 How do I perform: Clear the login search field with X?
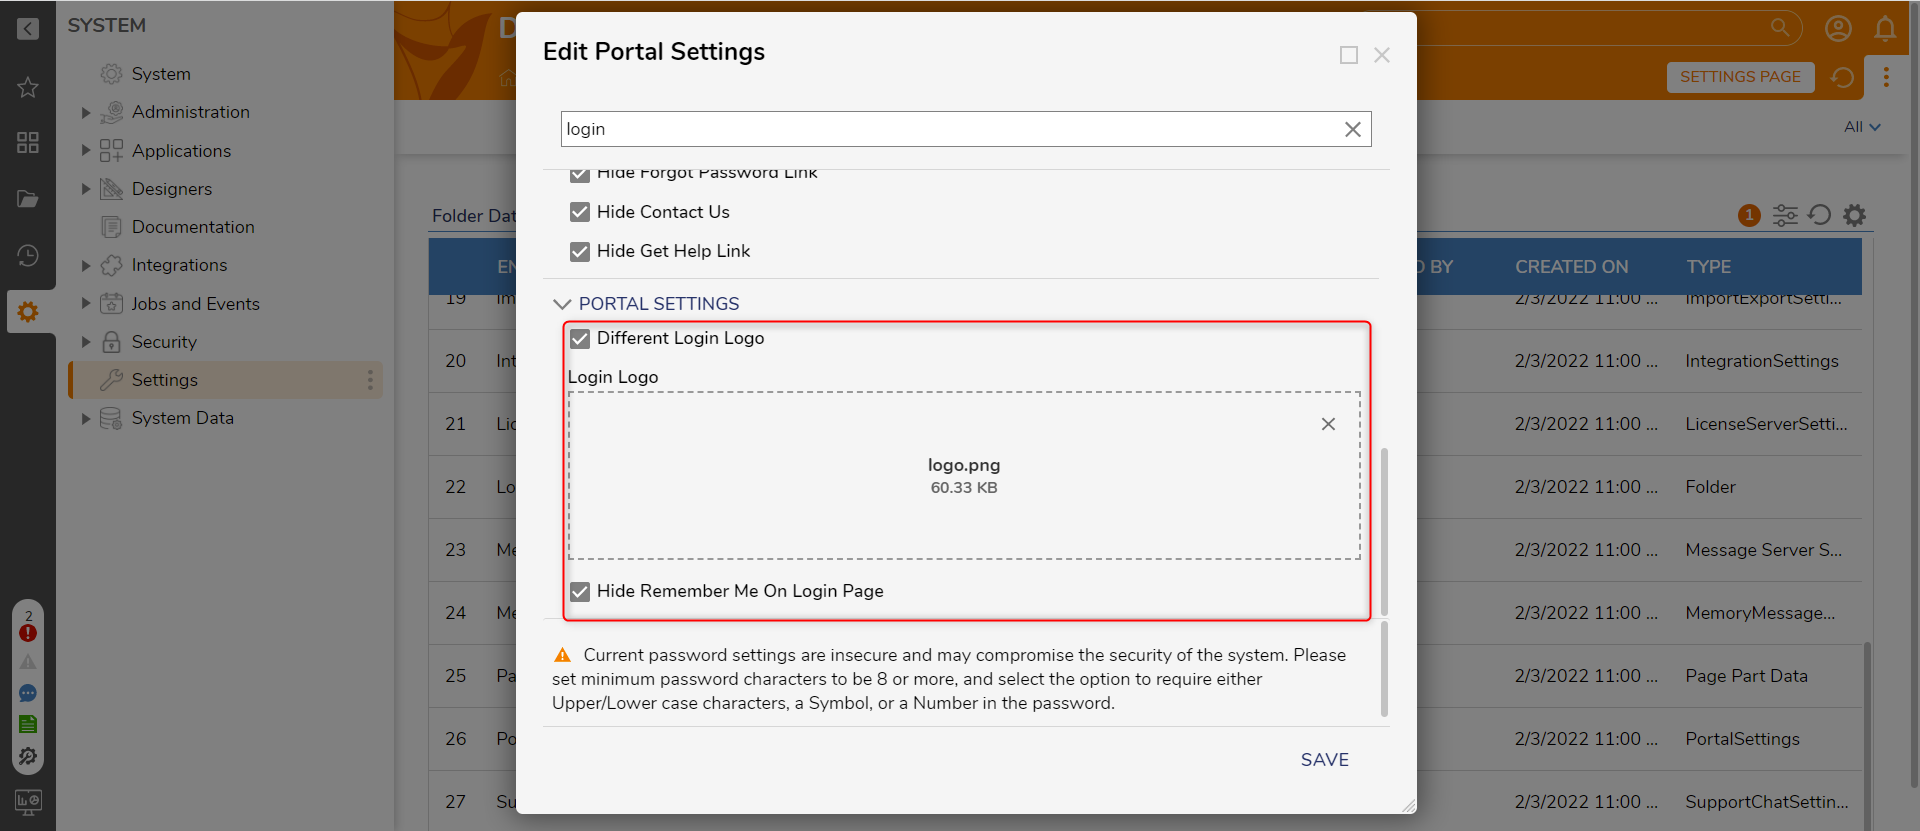pyautogui.click(x=1353, y=129)
